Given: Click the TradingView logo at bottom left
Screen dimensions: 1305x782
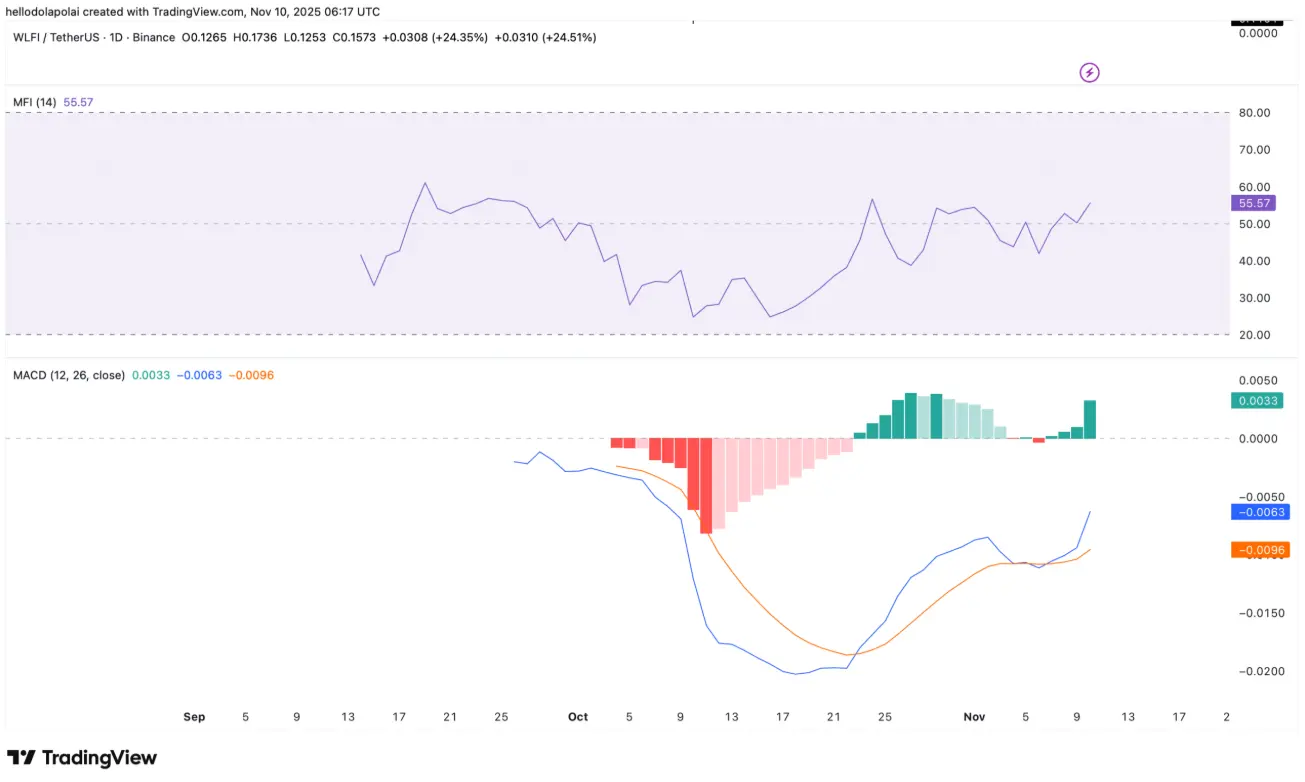Looking at the screenshot, I should [x=82, y=758].
